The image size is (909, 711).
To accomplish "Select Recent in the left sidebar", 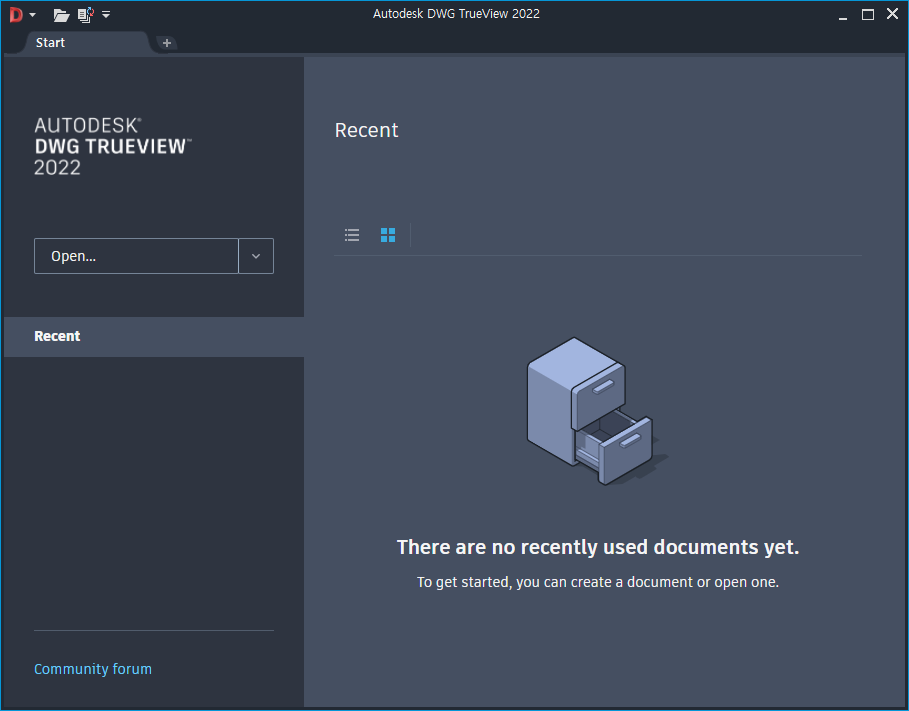I will pos(58,336).
